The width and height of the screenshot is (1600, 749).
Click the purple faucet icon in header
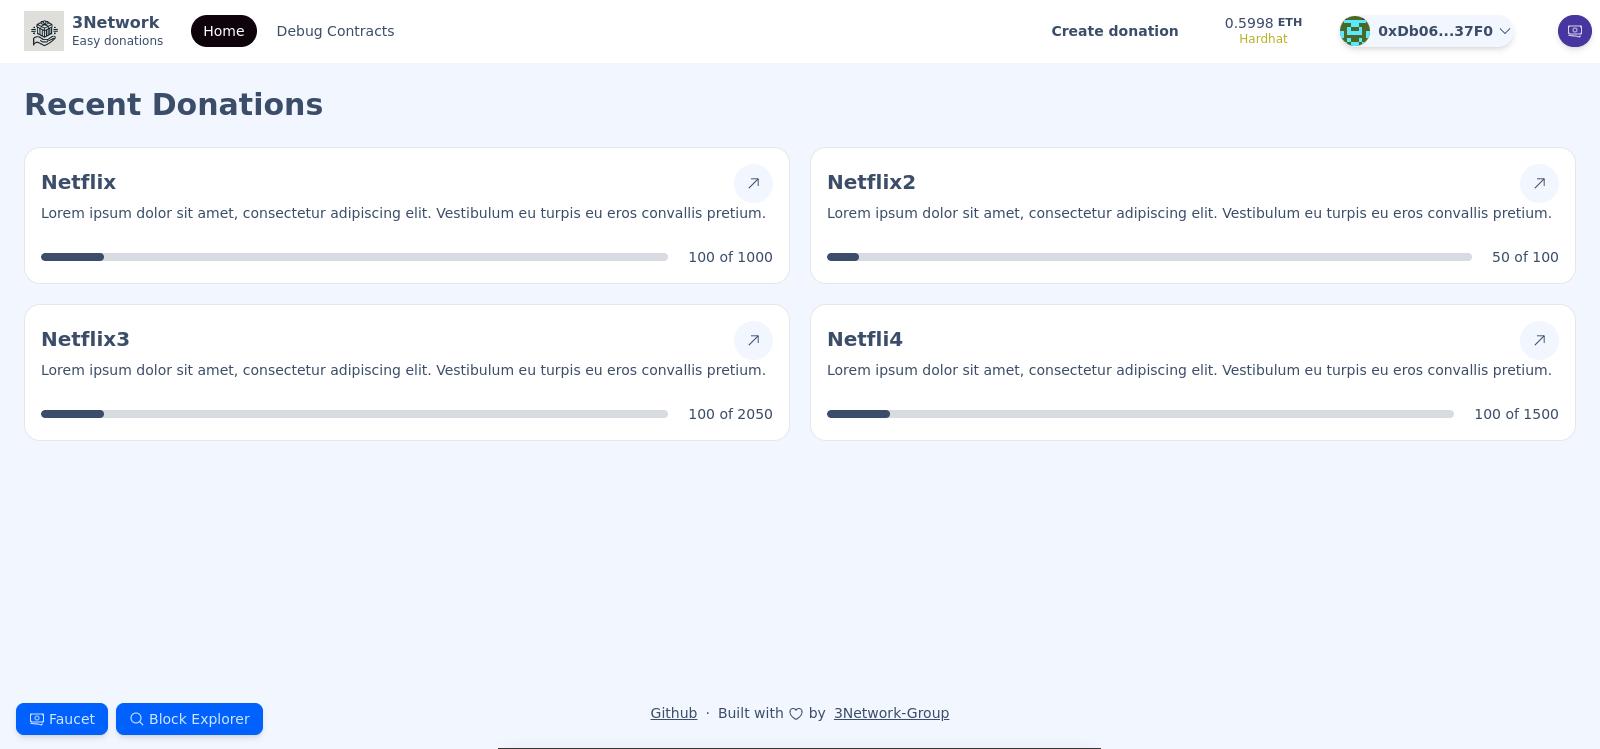[1575, 31]
